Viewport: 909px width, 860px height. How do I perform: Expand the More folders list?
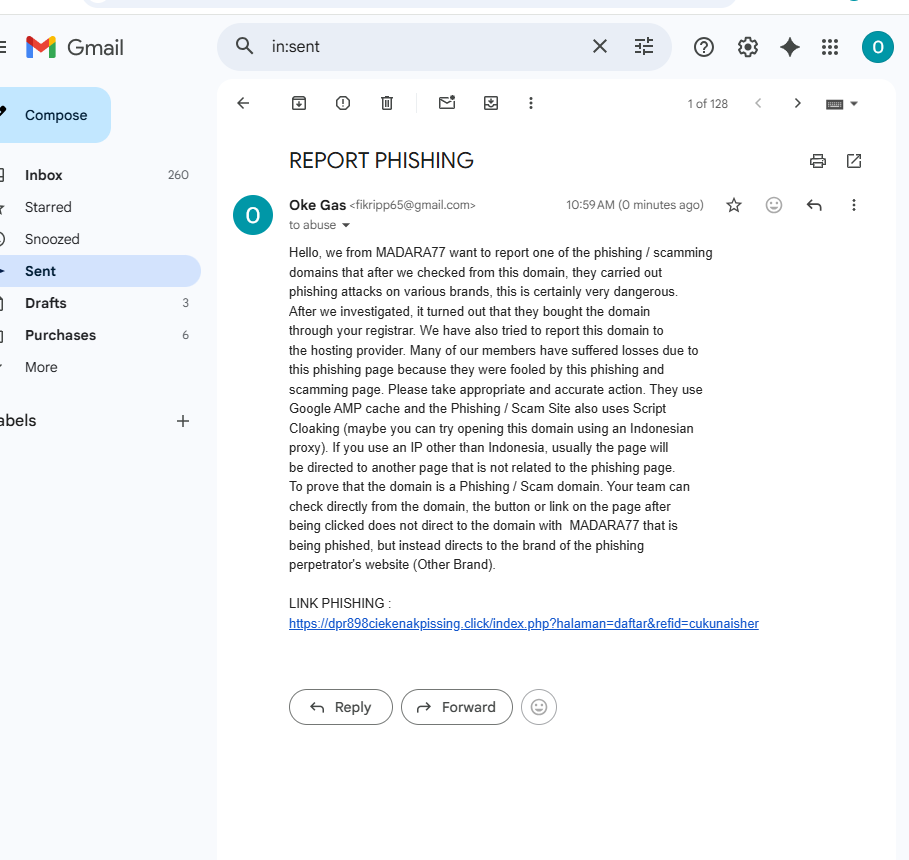[99, 367]
